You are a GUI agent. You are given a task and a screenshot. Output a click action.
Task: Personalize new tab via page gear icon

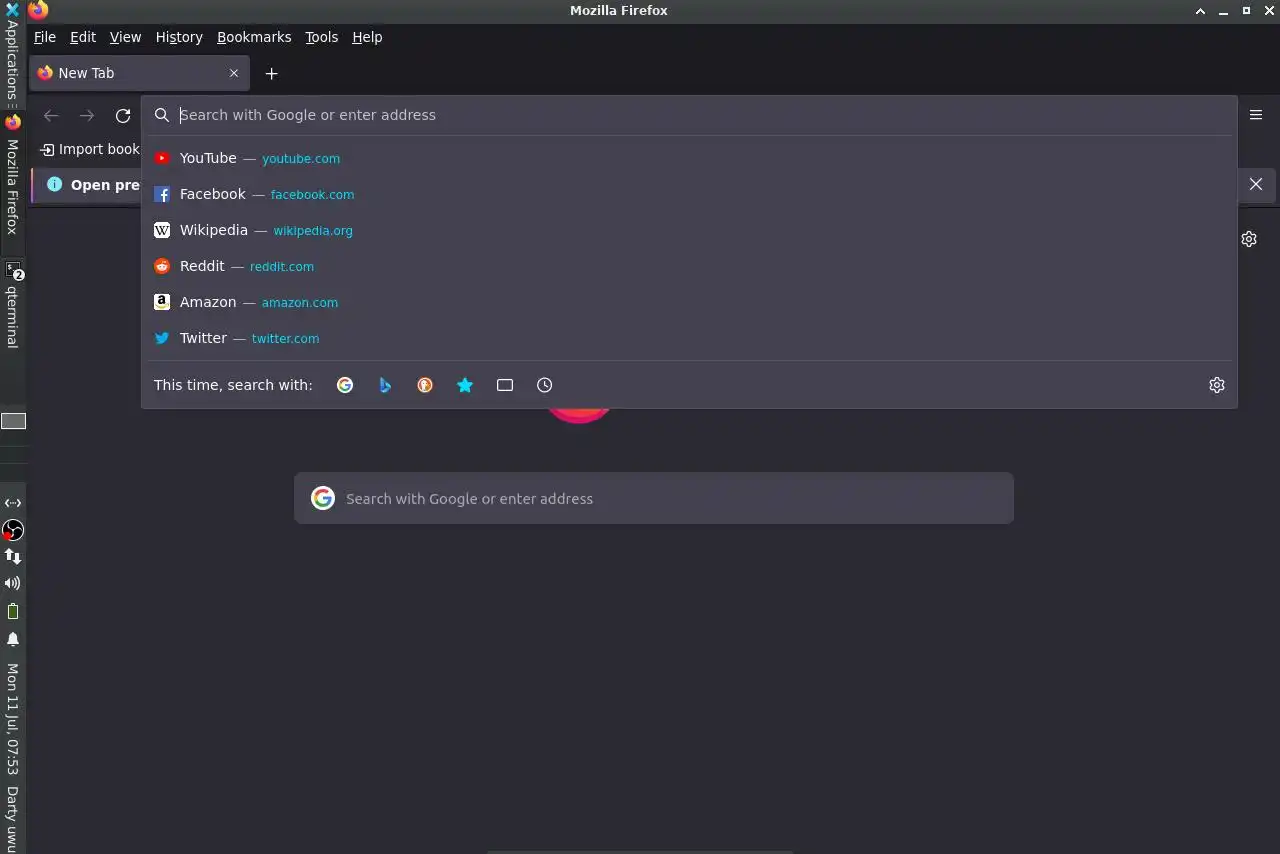click(x=1249, y=239)
